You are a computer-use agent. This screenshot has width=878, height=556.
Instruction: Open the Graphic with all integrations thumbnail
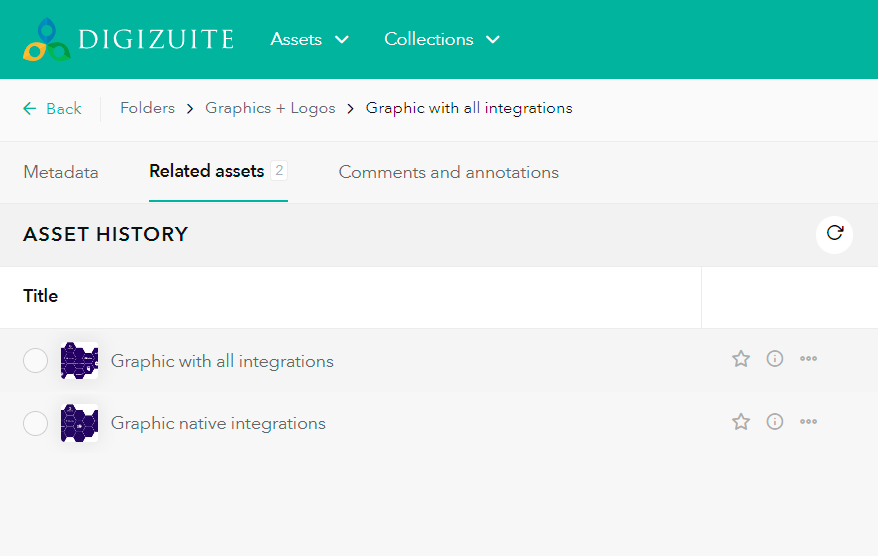79,361
